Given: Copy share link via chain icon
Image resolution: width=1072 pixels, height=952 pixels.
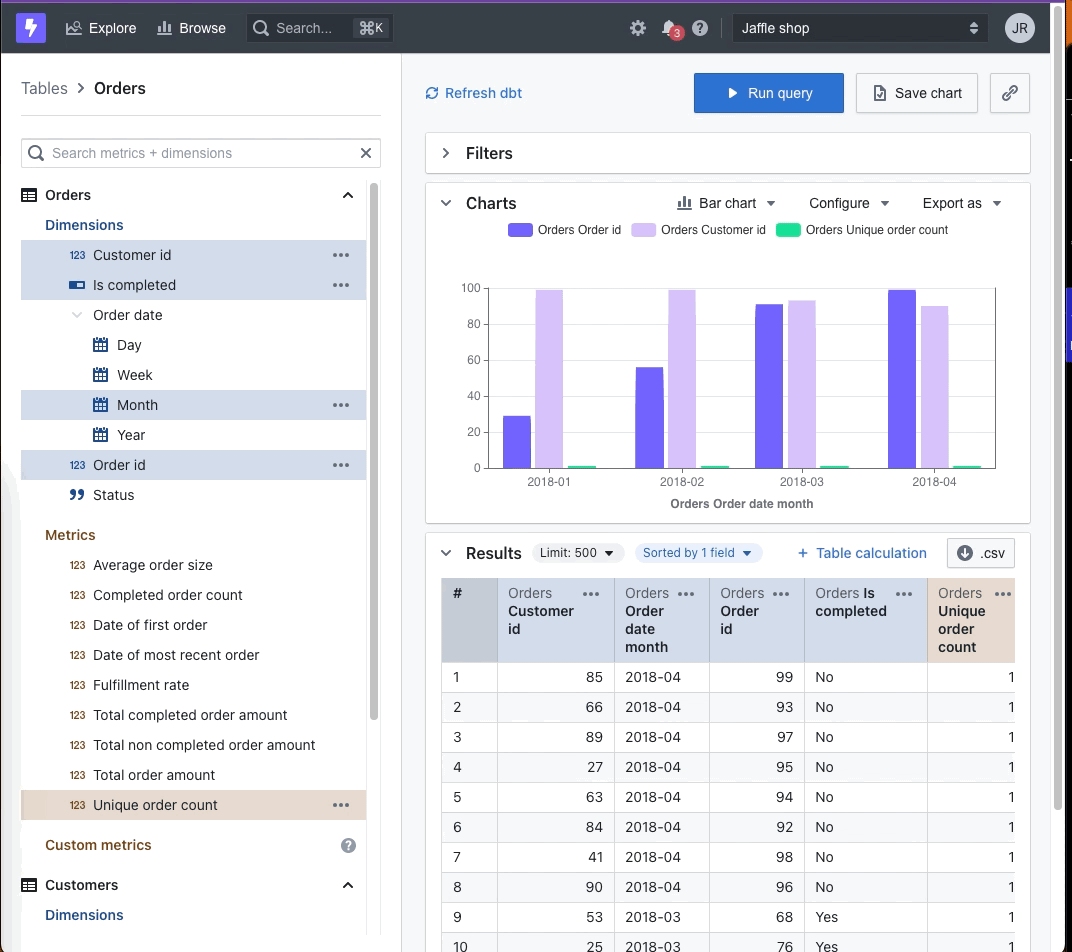Looking at the screenshot, I should [x=1010, y=93].
